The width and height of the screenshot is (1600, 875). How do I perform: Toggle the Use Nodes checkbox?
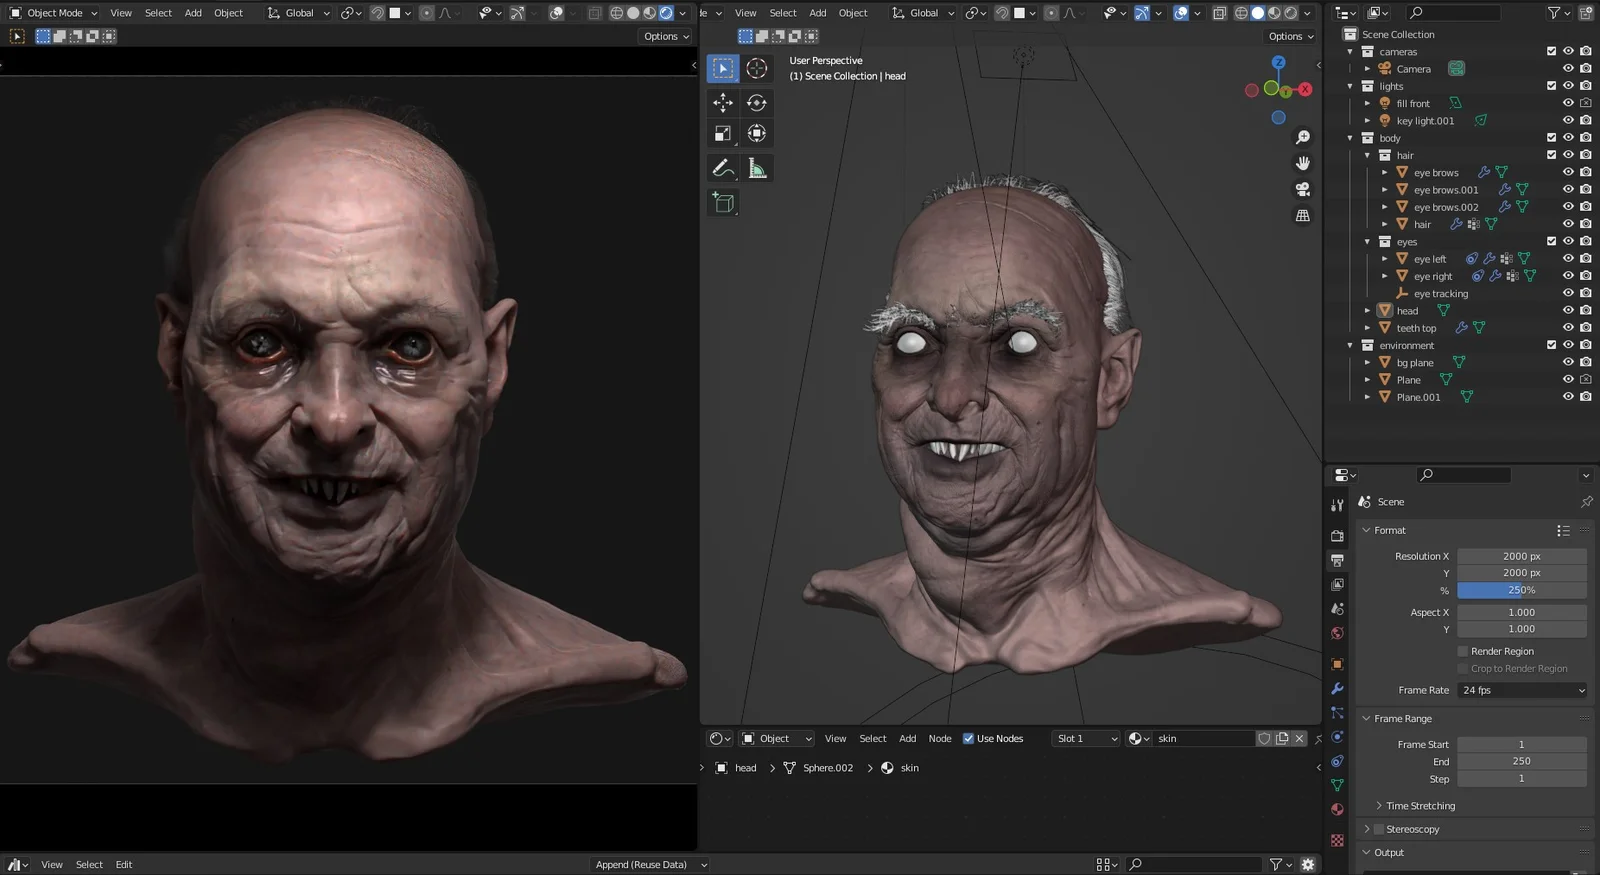coord(968,738)
